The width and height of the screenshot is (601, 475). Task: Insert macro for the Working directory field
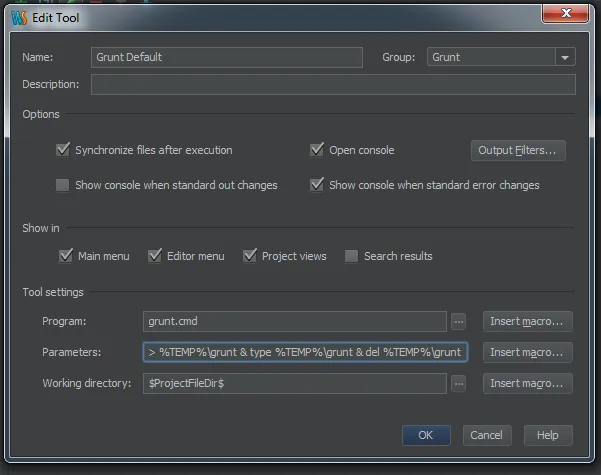pos(527,383)
